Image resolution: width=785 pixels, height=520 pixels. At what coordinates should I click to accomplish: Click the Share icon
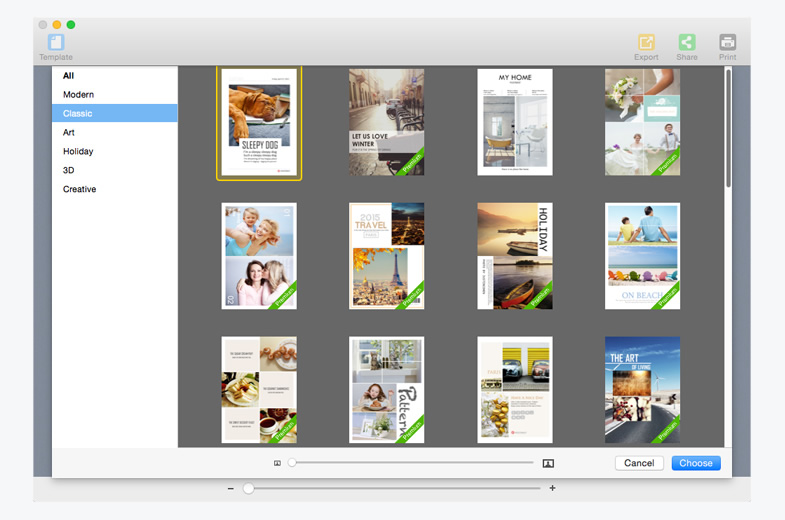(x=687, y=43)
